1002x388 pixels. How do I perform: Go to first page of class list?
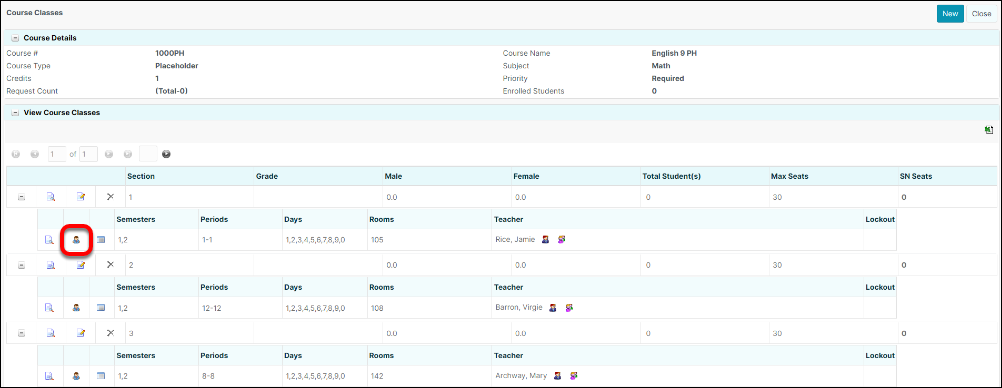16,154
